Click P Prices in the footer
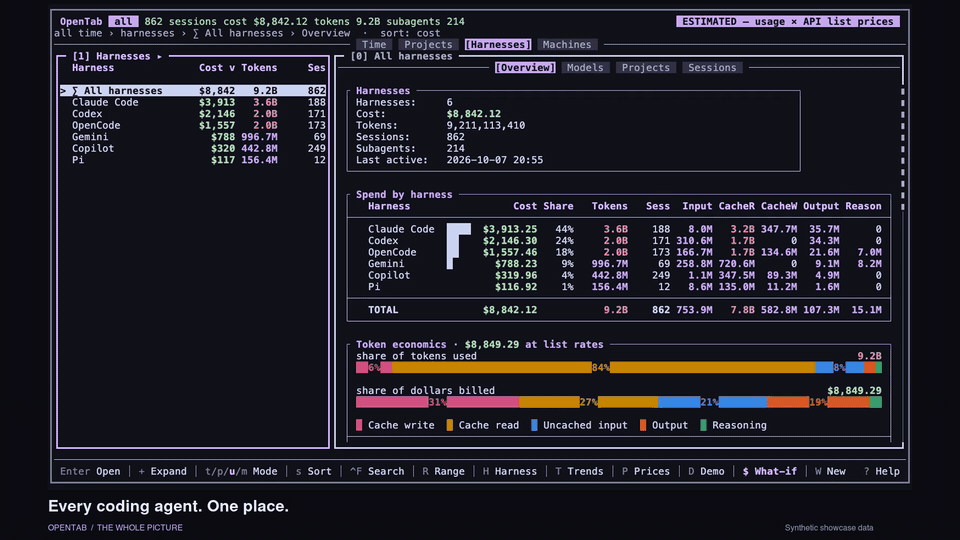 [648, 471]
